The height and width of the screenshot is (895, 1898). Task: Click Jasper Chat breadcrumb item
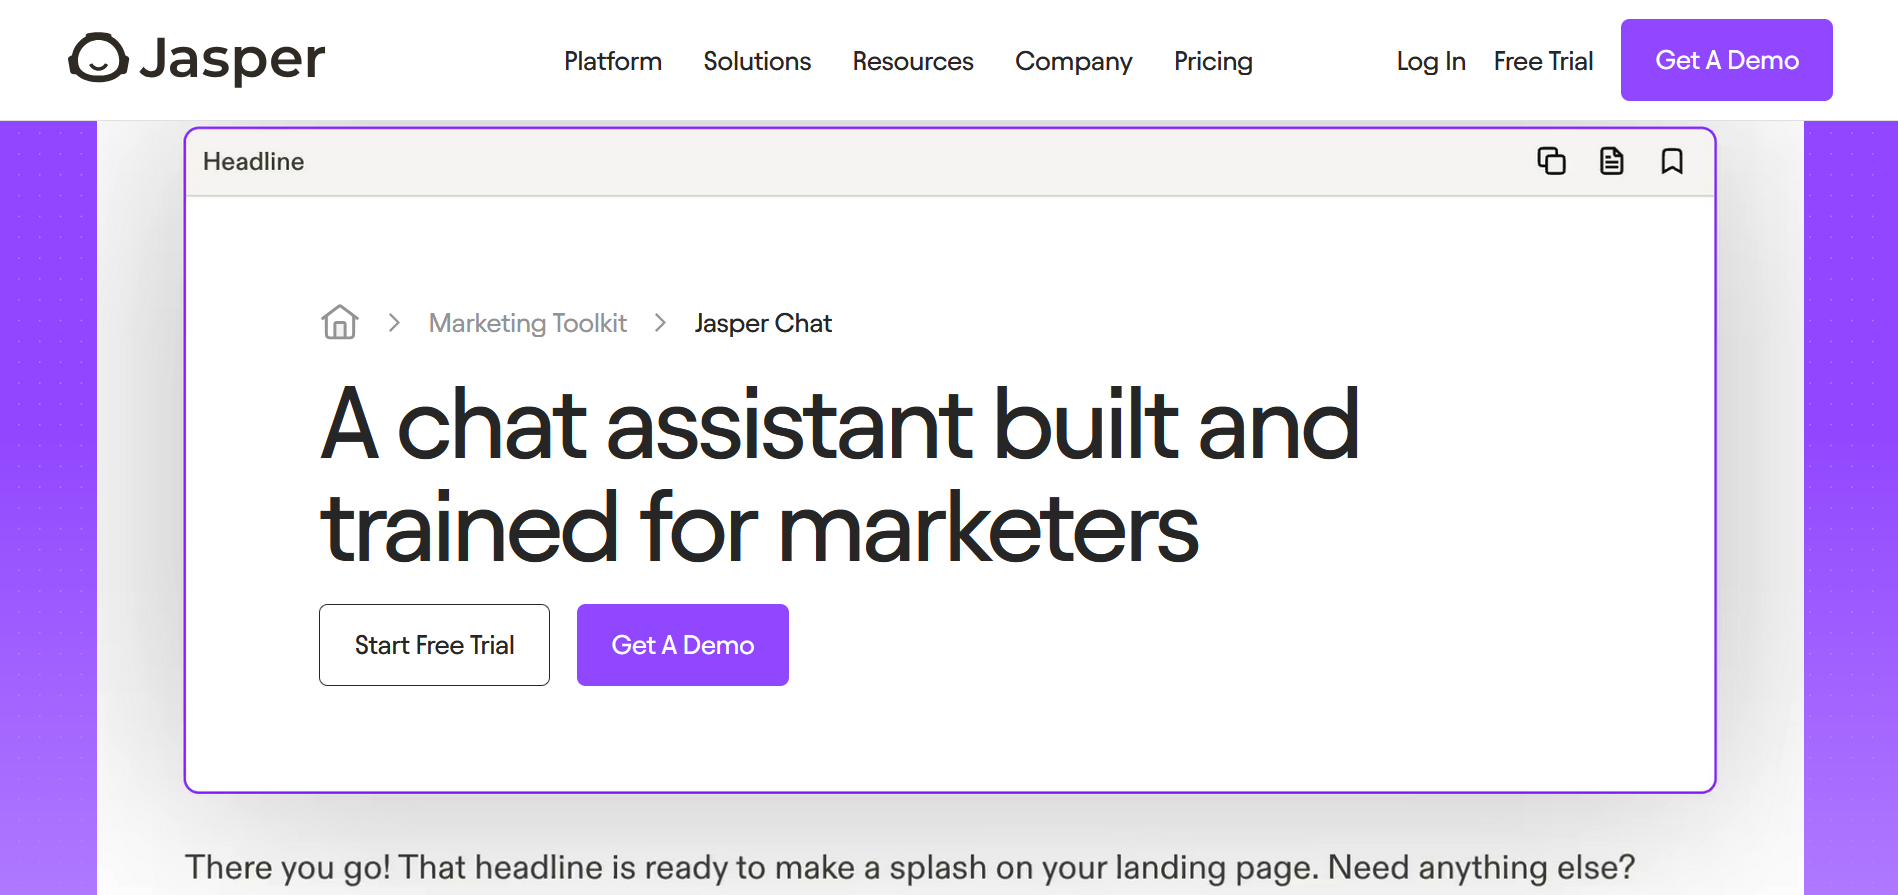pos(763,323)
